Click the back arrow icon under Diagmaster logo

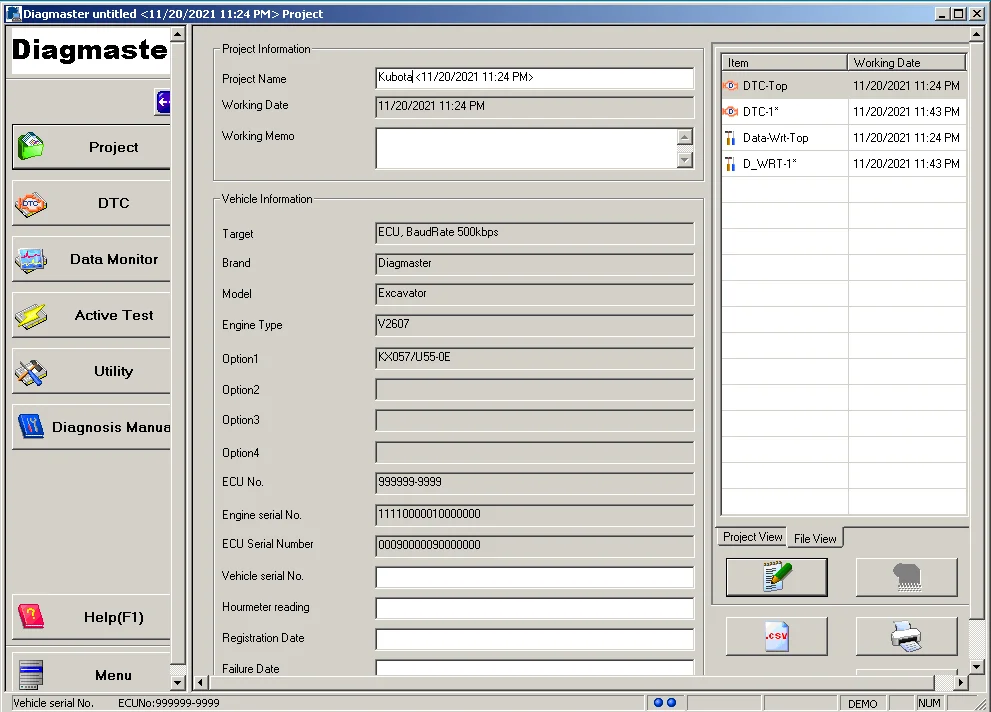162,101
